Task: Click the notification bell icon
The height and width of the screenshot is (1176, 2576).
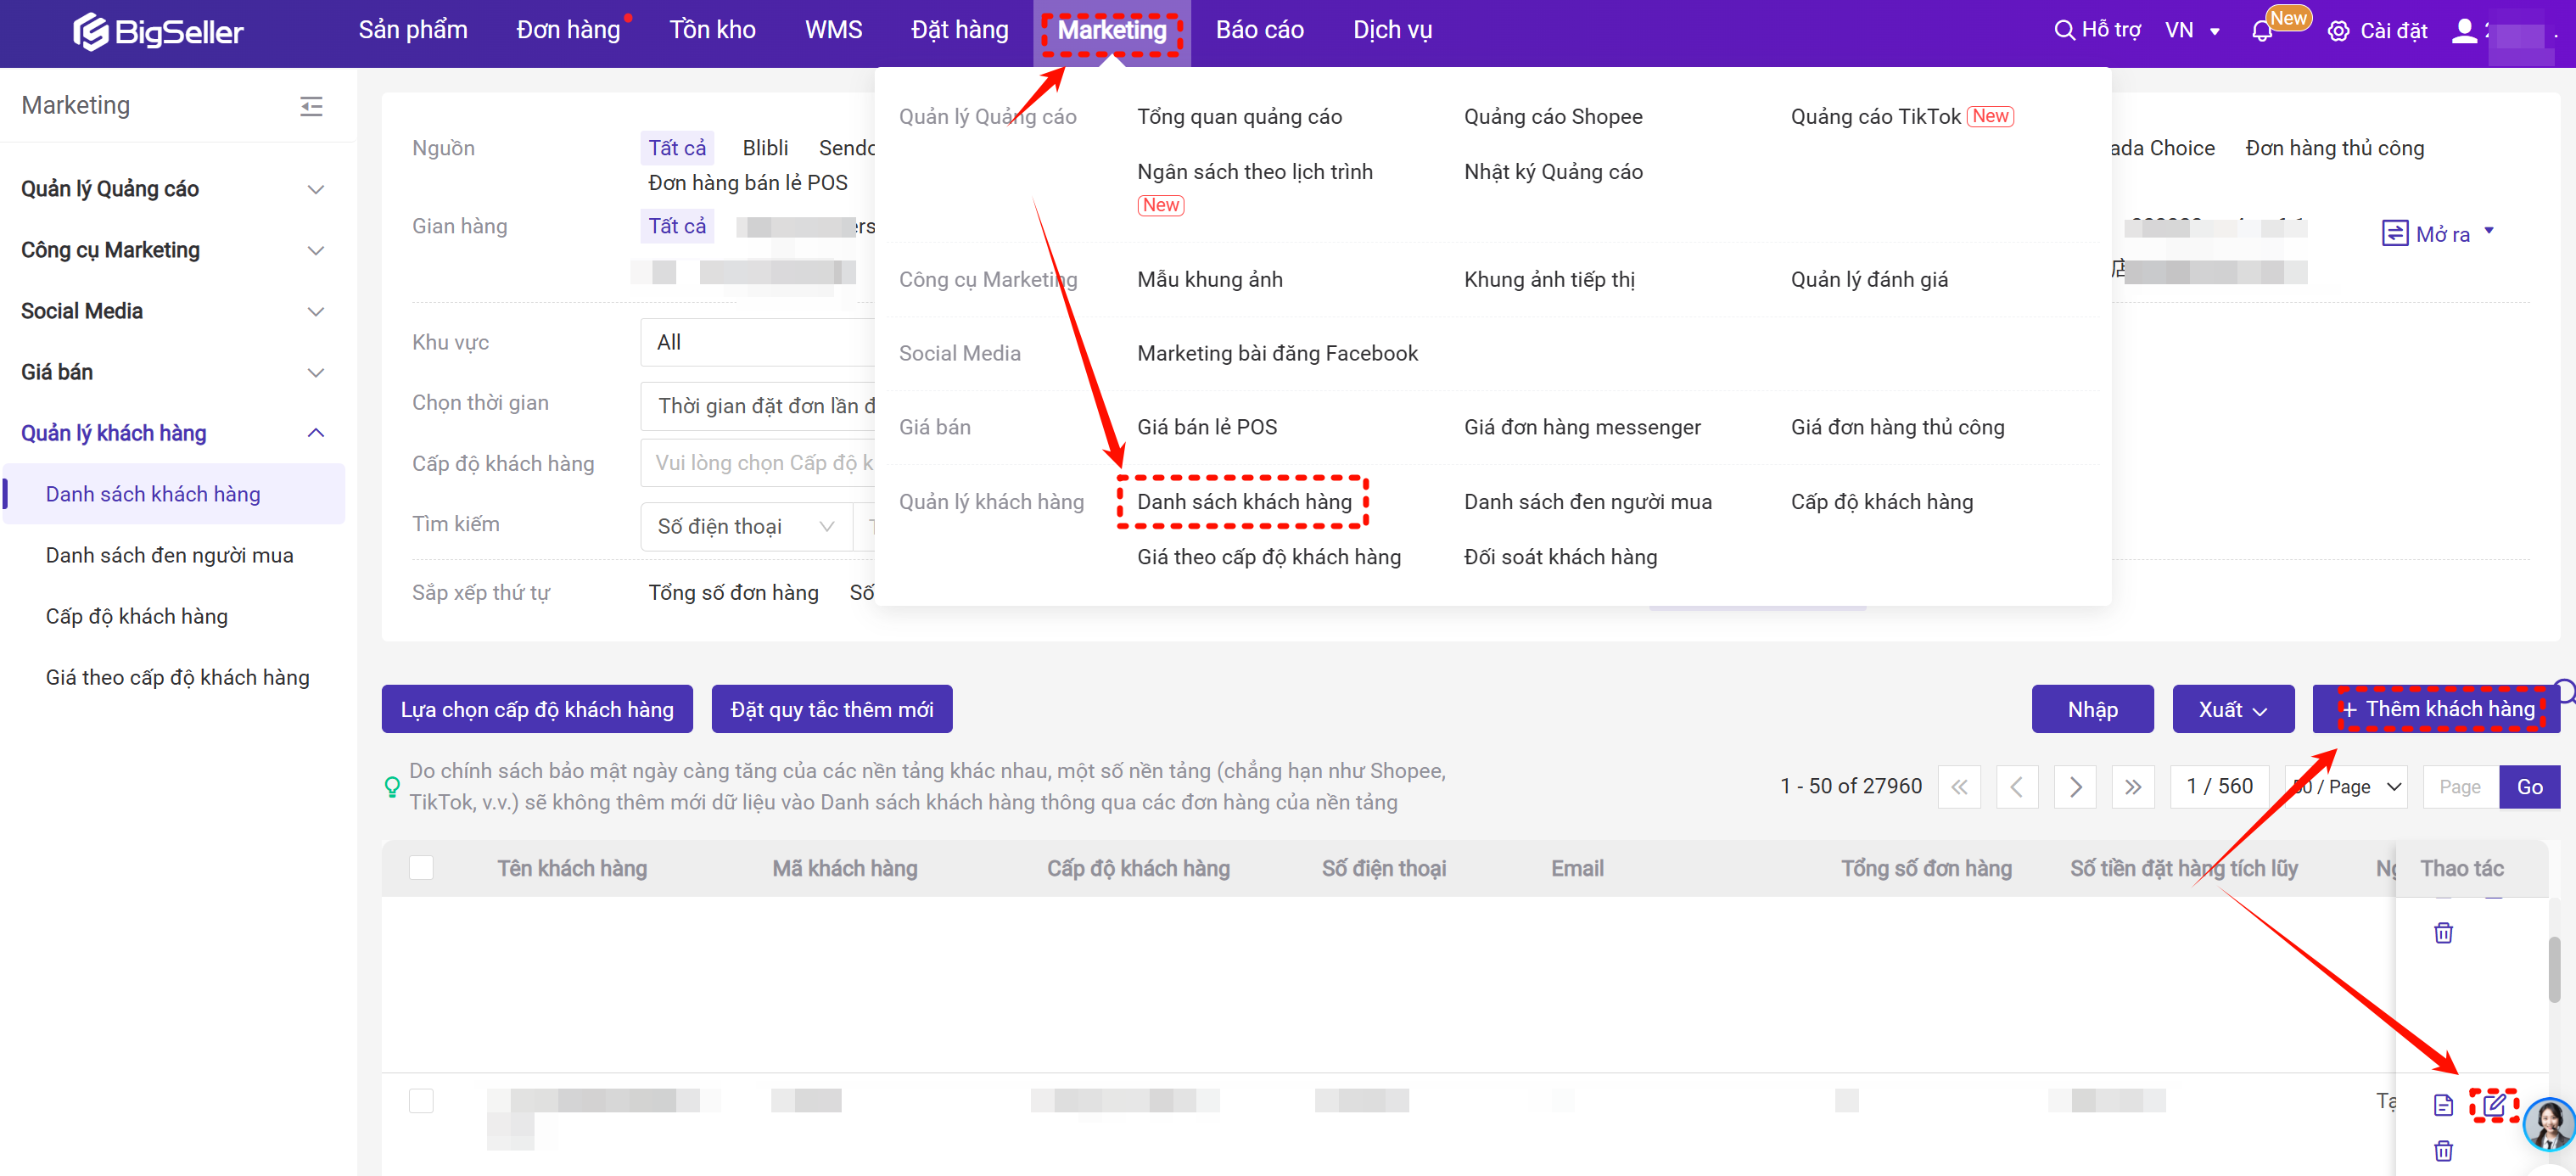Action: pos(2262,31)
